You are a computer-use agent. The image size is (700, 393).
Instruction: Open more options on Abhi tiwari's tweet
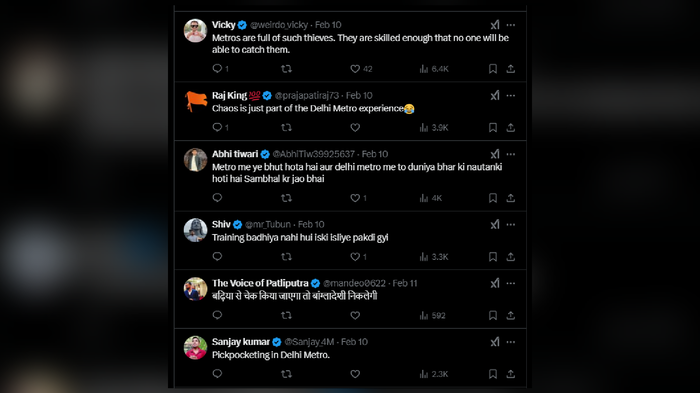511,154
